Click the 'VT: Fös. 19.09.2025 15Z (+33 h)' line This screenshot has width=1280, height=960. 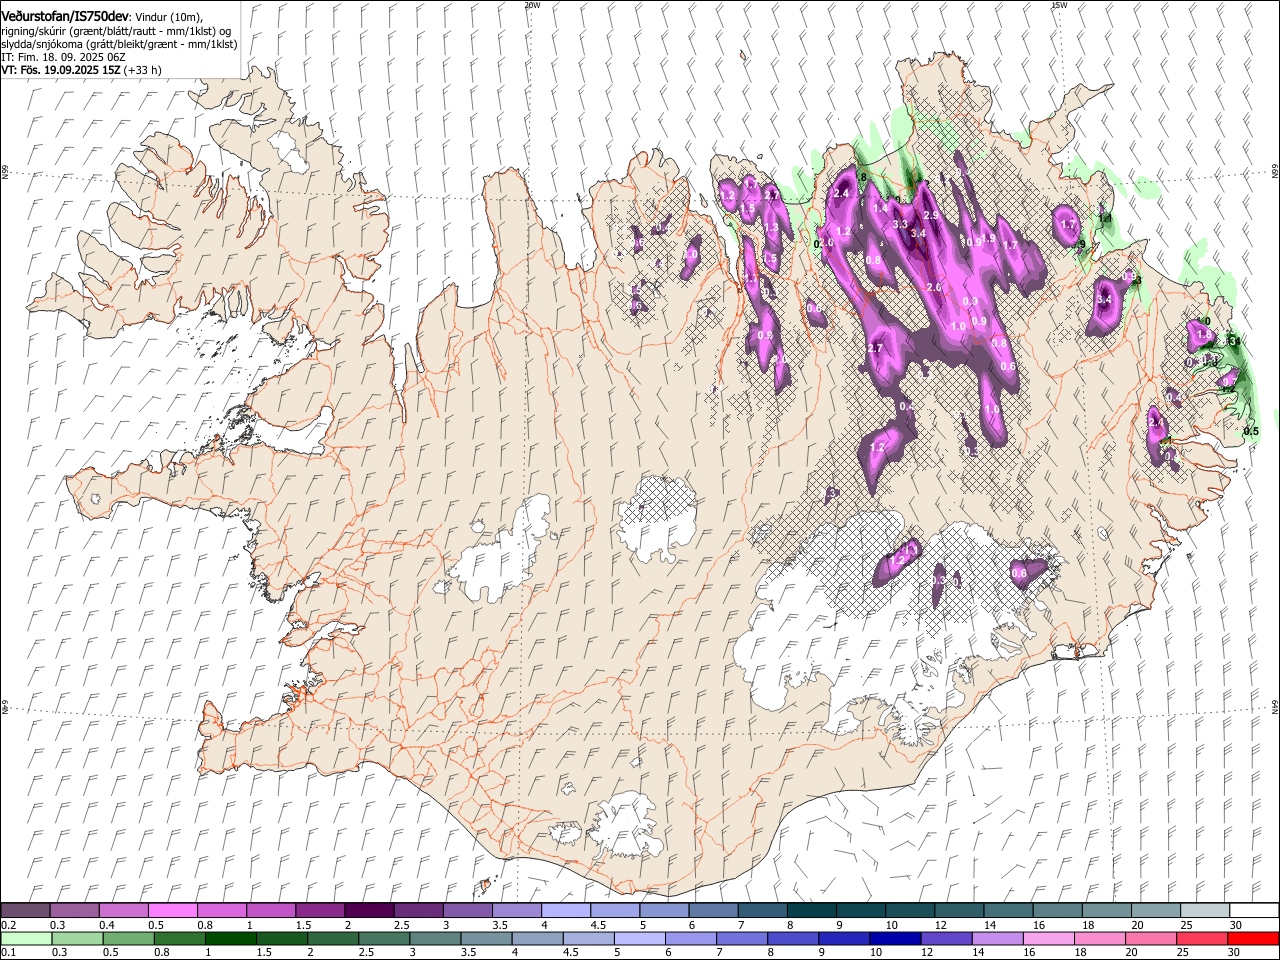pyautogui.click(x=81, y=70)
